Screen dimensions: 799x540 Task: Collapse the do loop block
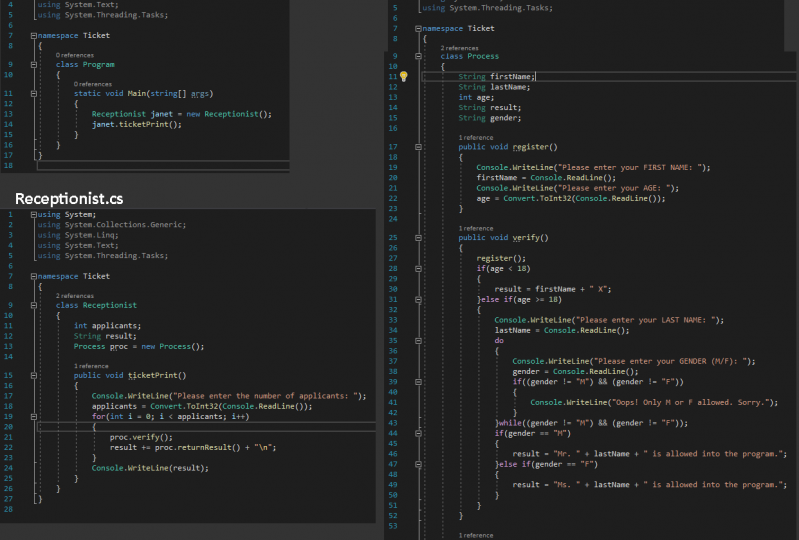click(x=418, y=341)
